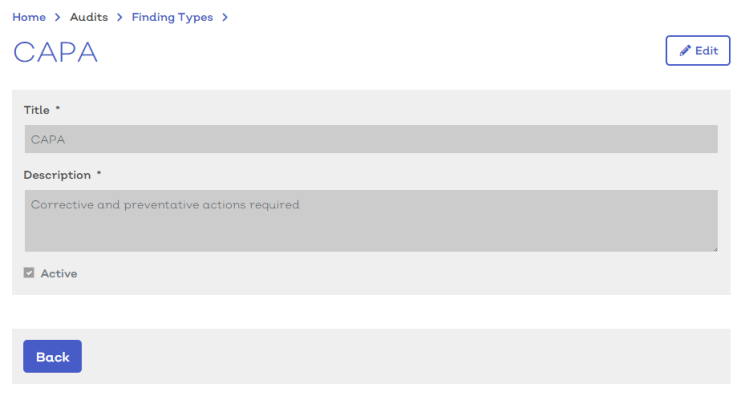
Task: Click the blue Back button
Action: click(52, 356)
